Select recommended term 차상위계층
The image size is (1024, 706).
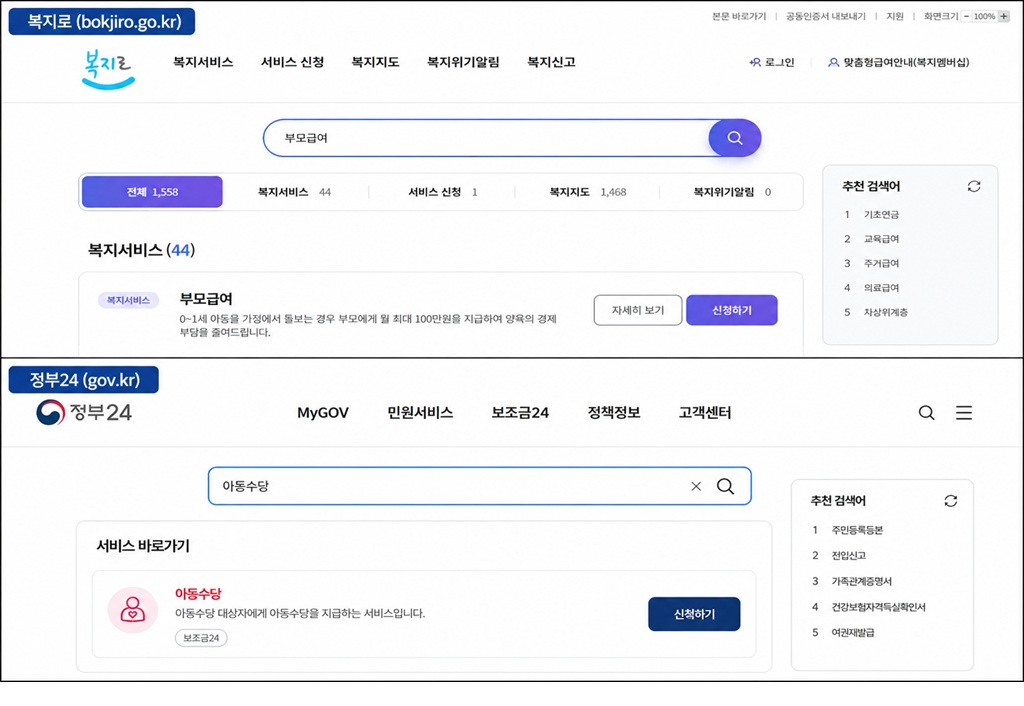[886, 312]
